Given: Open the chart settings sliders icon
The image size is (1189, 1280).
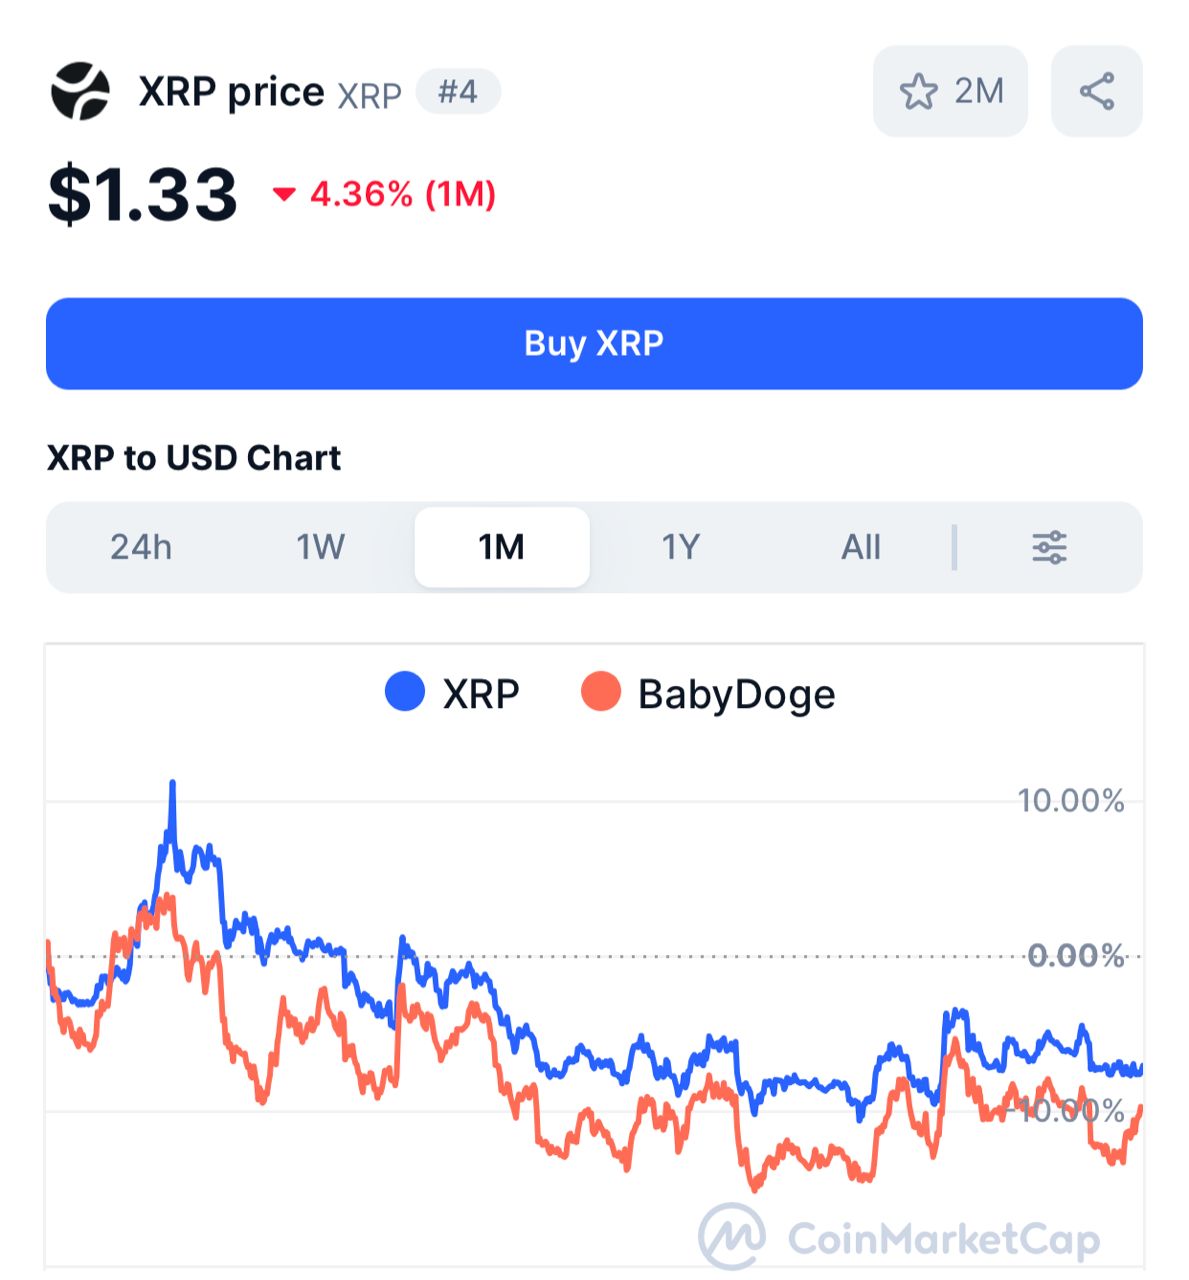Looking at the screenshot, I should click(x=1051, y=547).
